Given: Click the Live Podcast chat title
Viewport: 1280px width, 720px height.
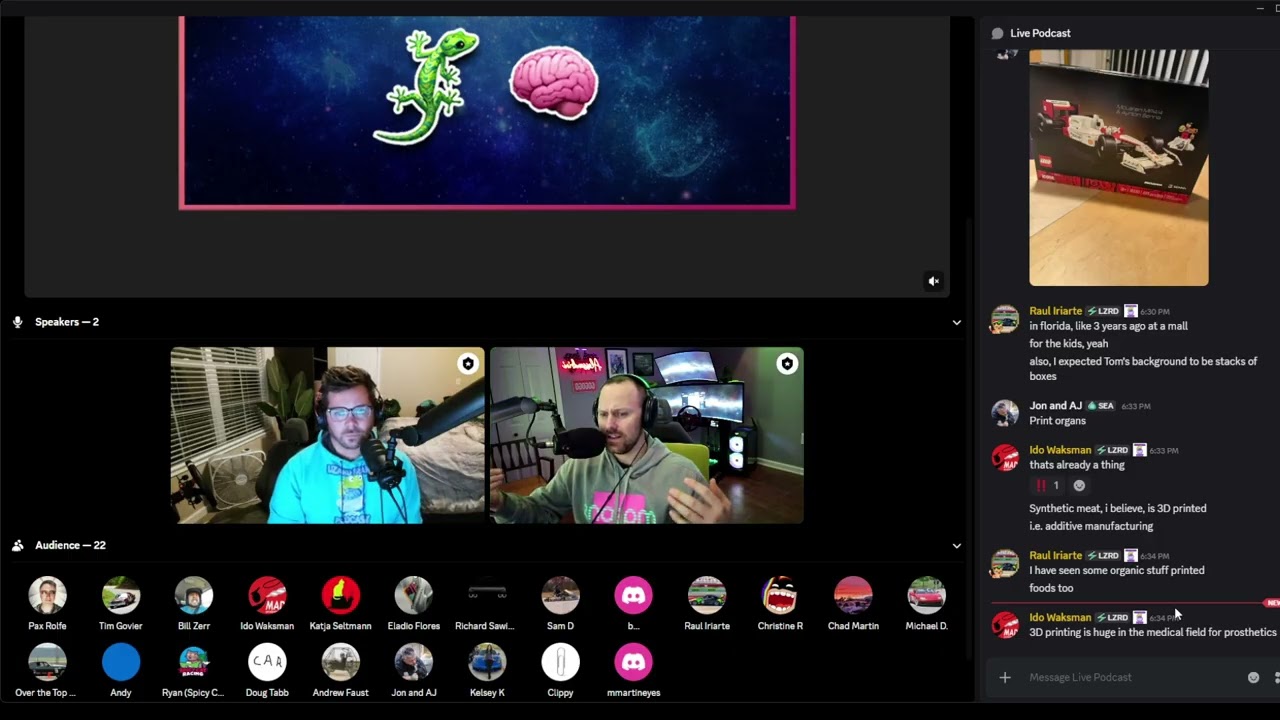Looking at the screenshot, I should click(1040, 33).
